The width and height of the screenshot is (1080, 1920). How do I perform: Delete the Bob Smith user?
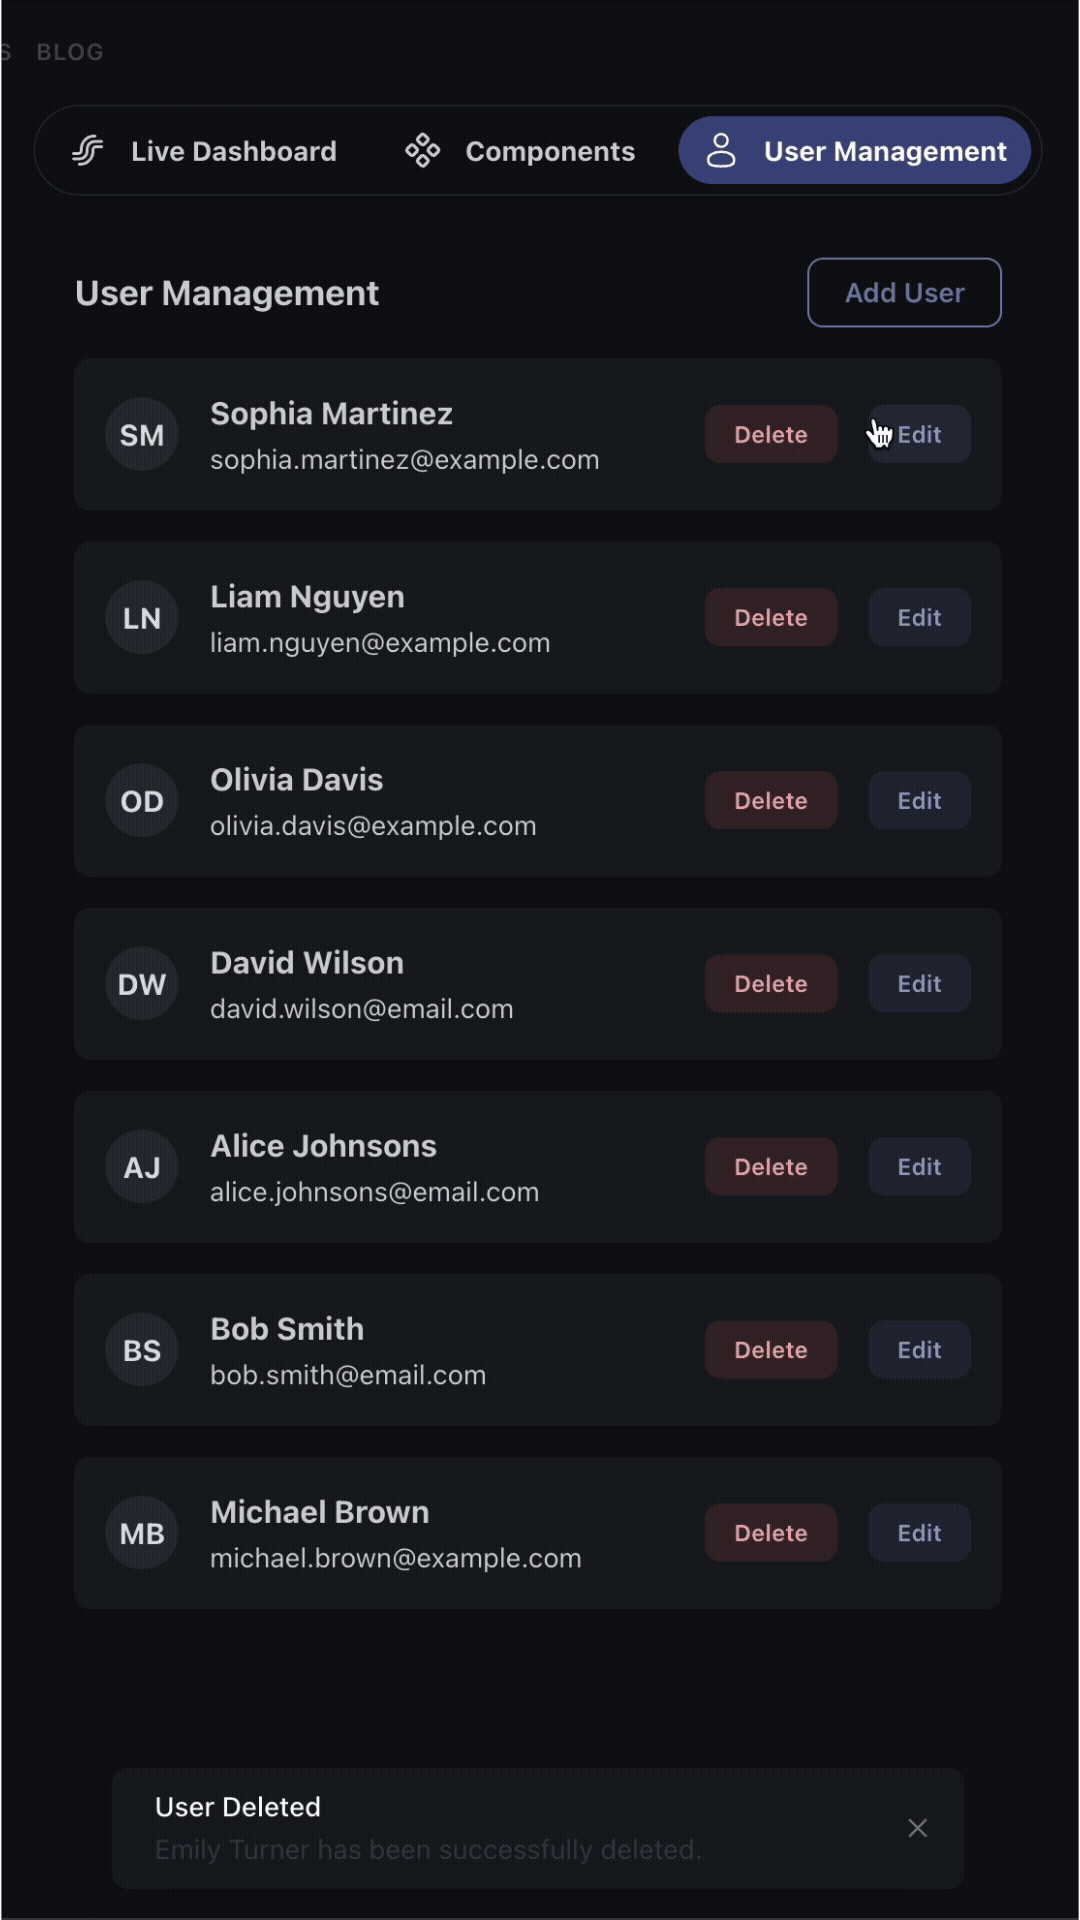(770, 1350)
